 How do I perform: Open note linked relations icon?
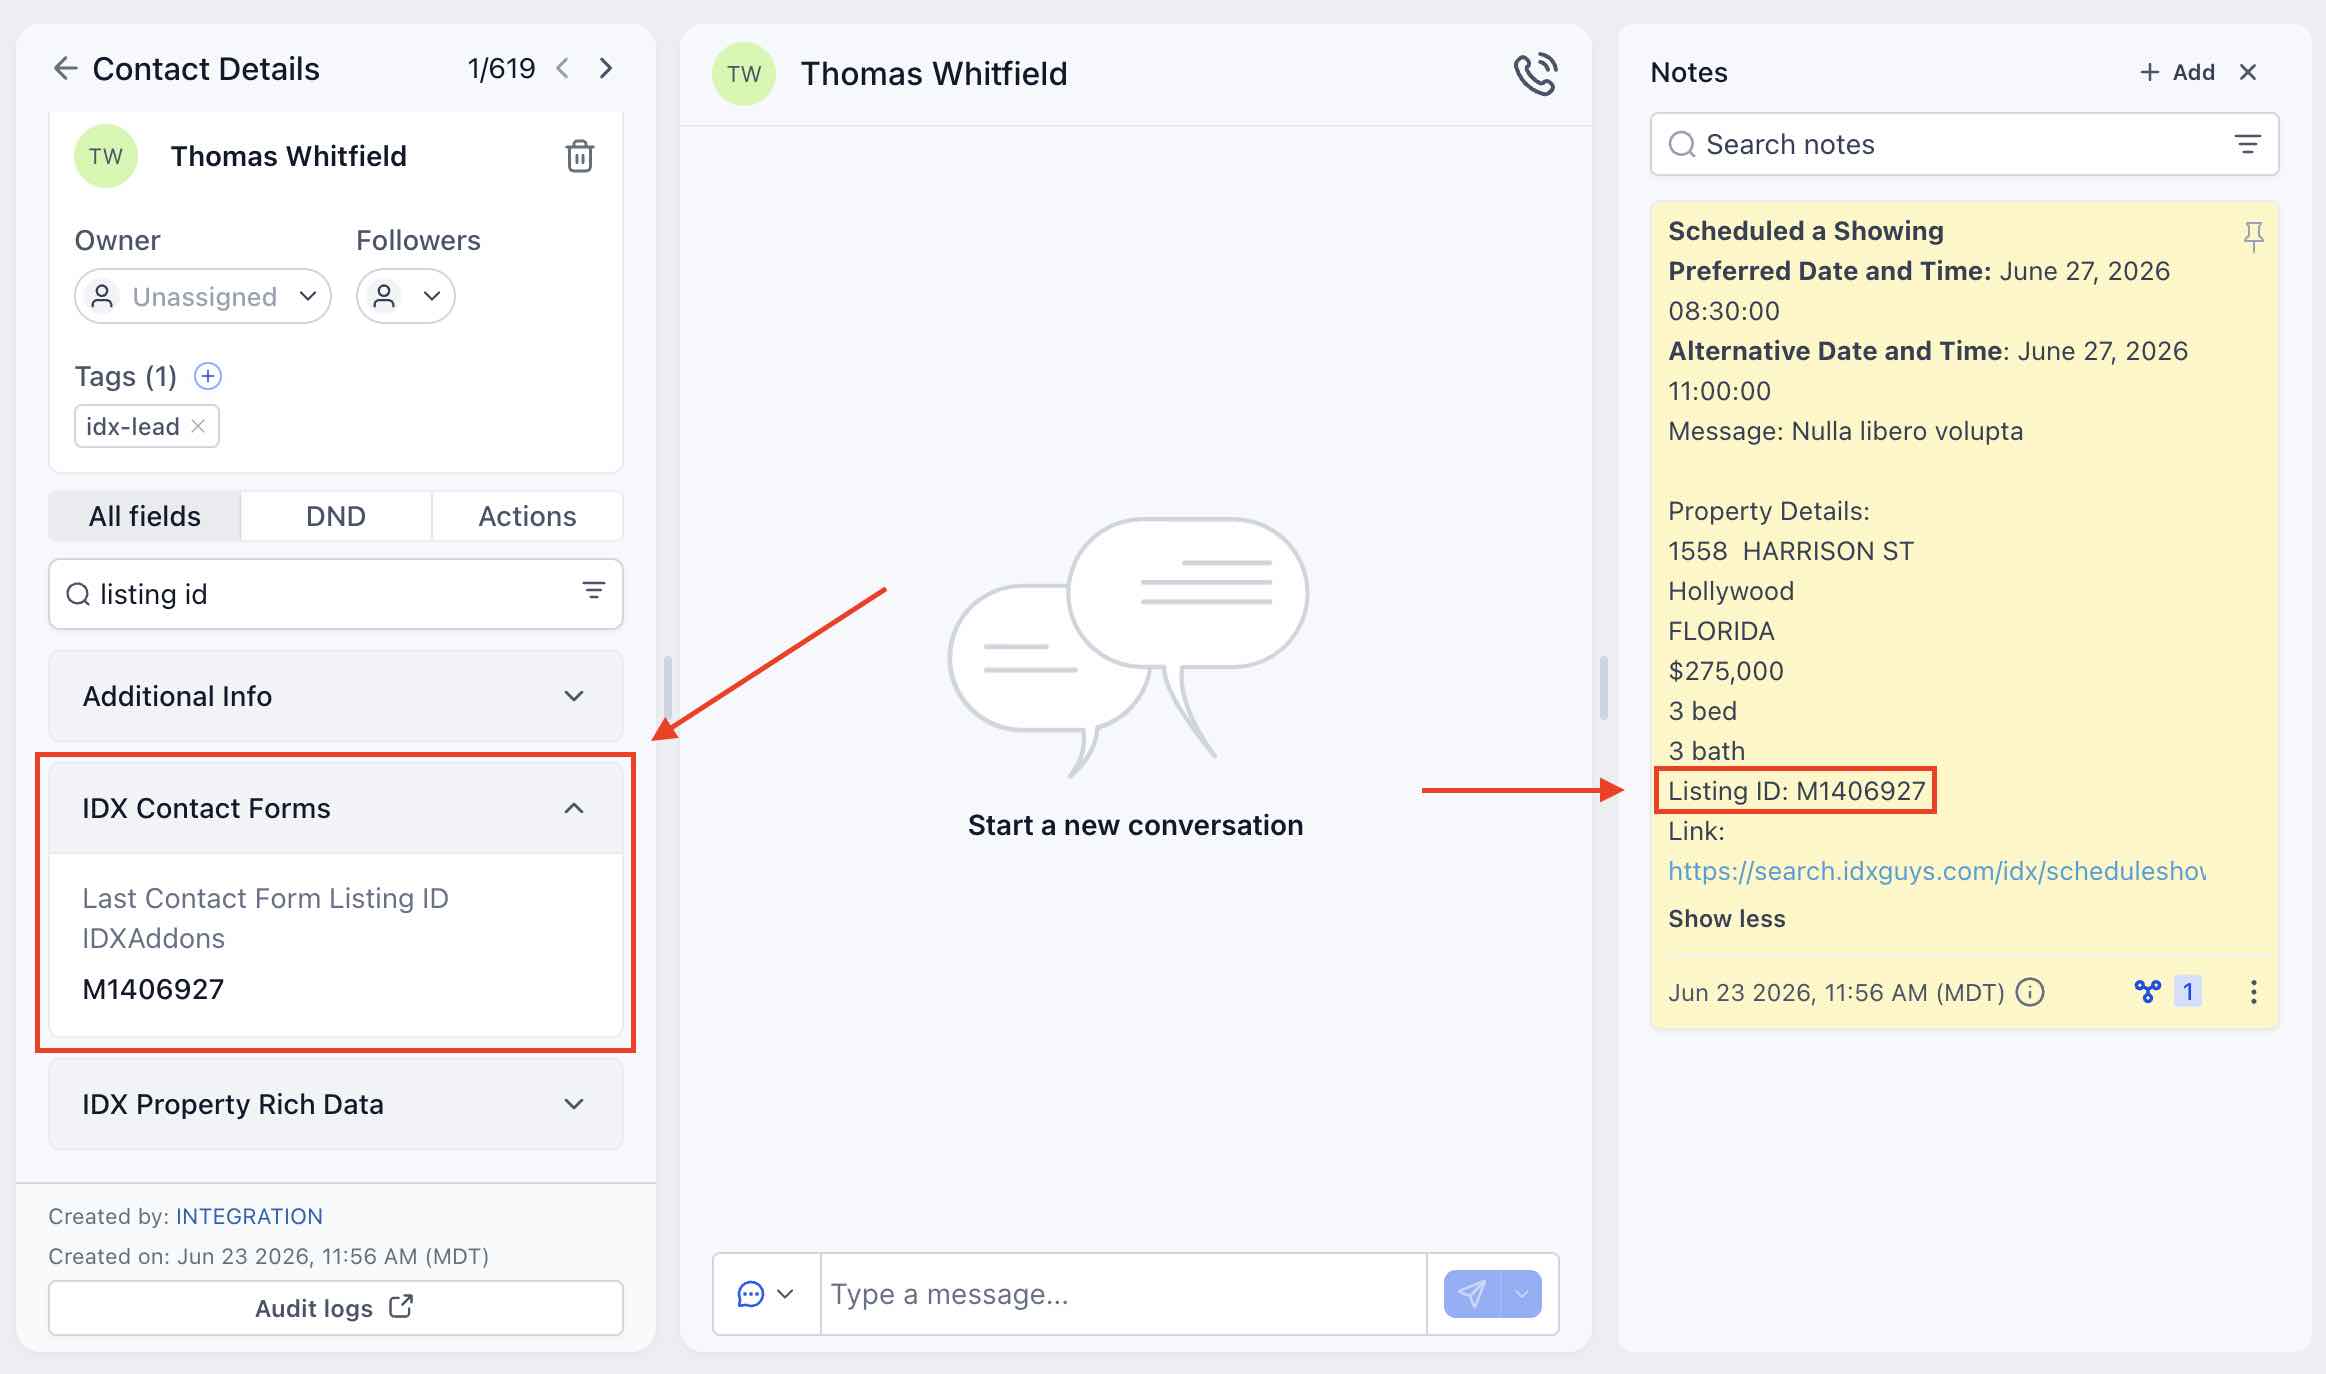click(x=2147, y=991)
